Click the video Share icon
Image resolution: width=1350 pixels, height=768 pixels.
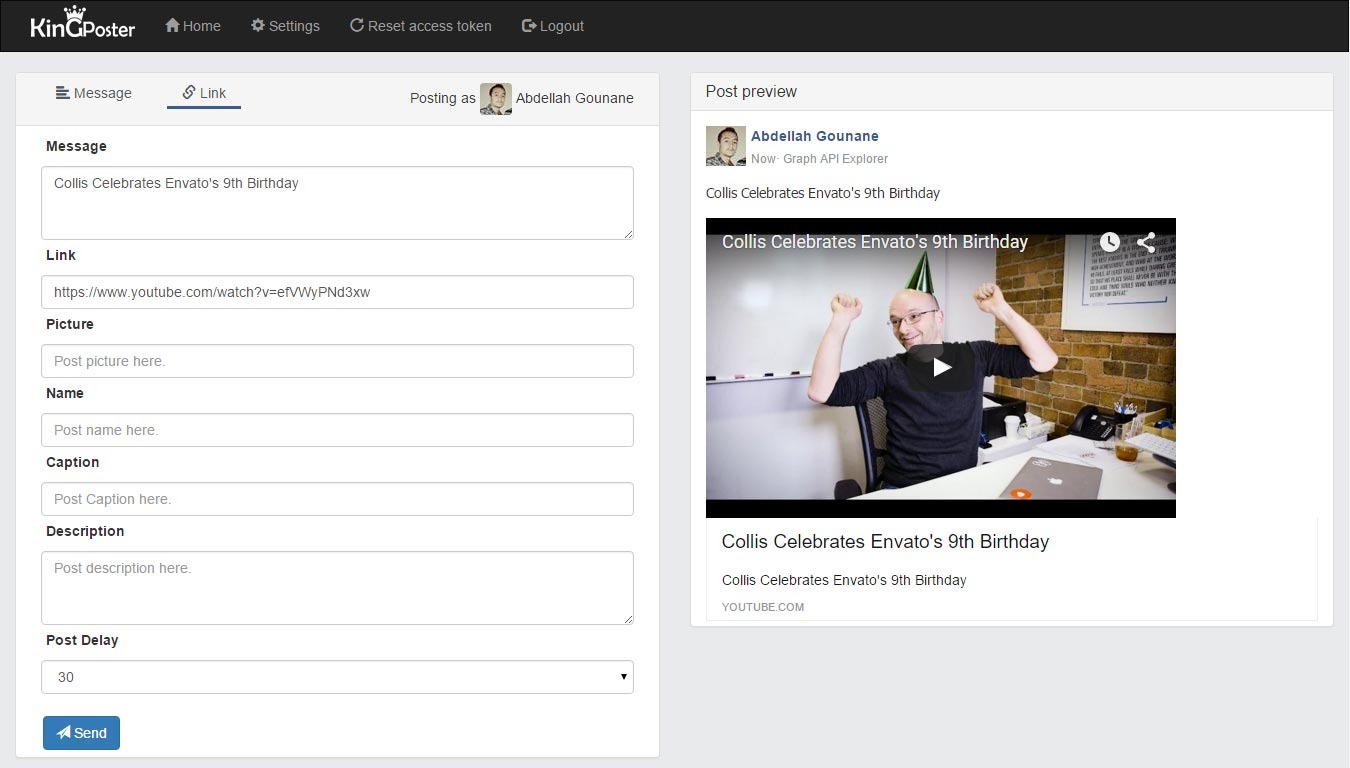[x=1146, y=241]
